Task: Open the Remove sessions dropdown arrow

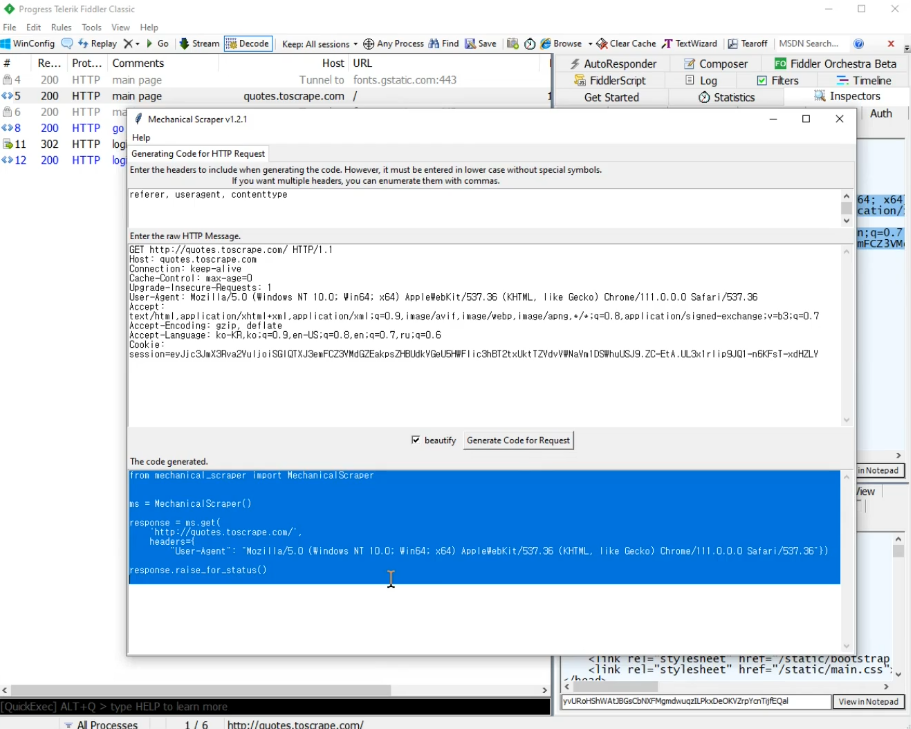Action: coord(138,44)
